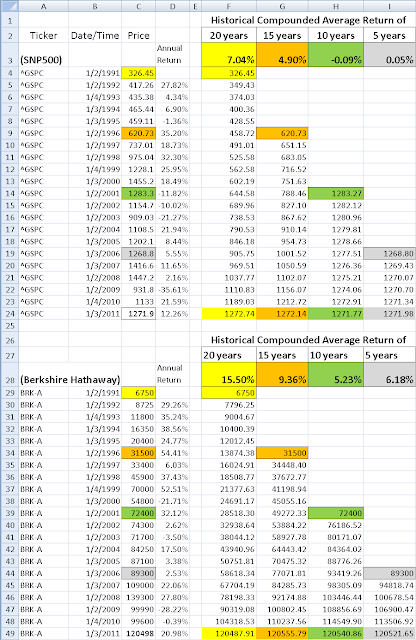
Task: Select gray BRK-A price 89300 in column C
Action: tap(138, 573)
